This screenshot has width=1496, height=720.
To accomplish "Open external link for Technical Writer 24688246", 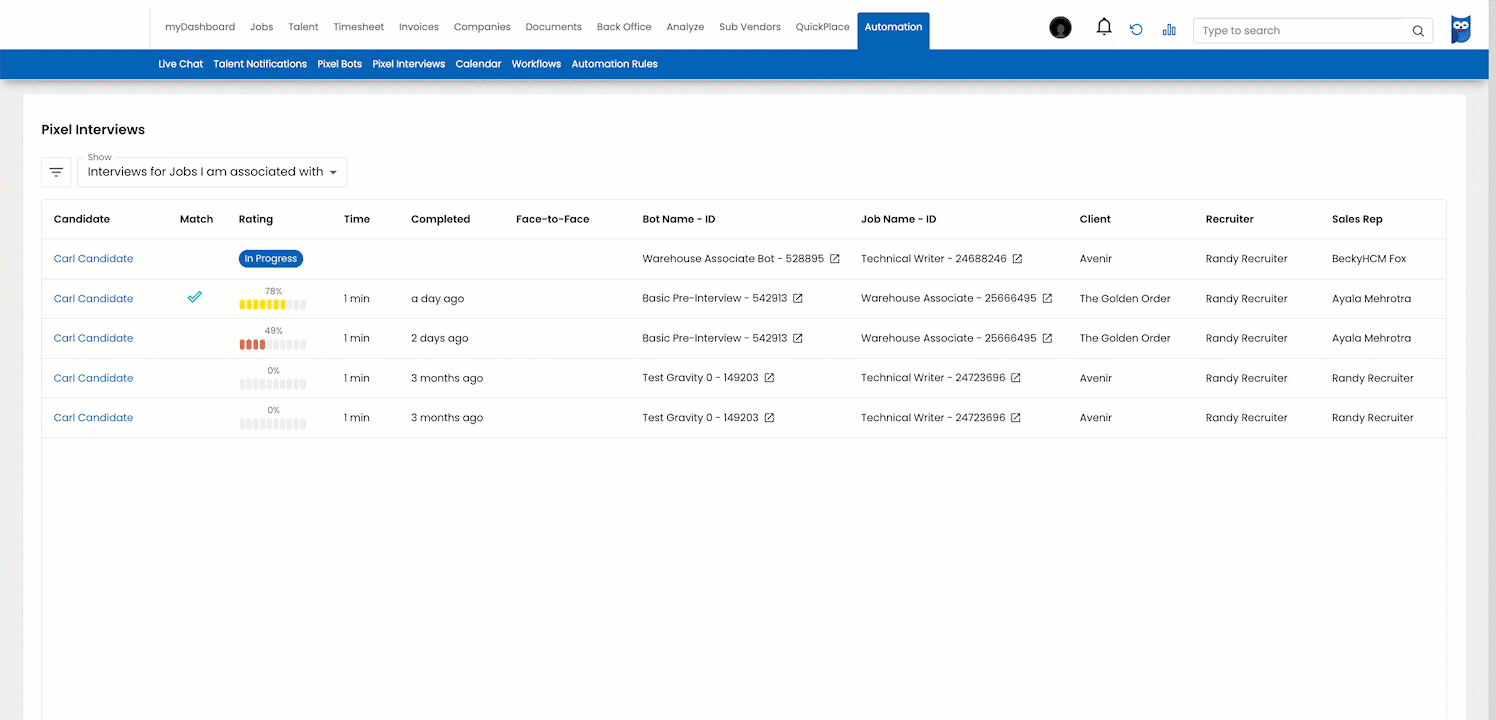I will tap(1017, 259).
